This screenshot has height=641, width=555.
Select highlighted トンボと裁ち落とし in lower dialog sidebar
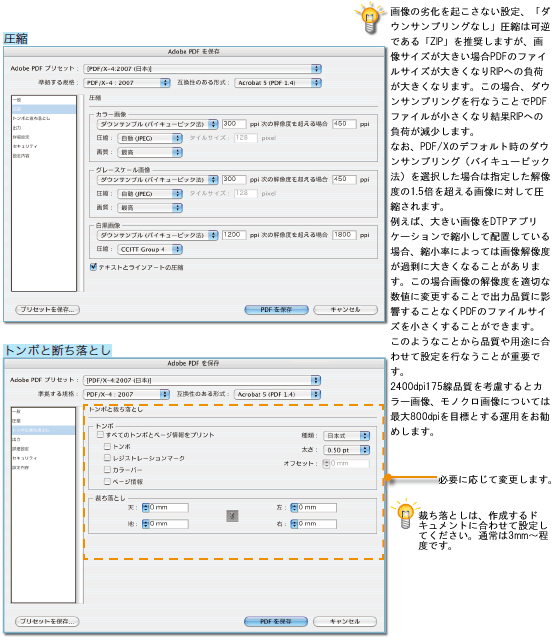(43, 430)
